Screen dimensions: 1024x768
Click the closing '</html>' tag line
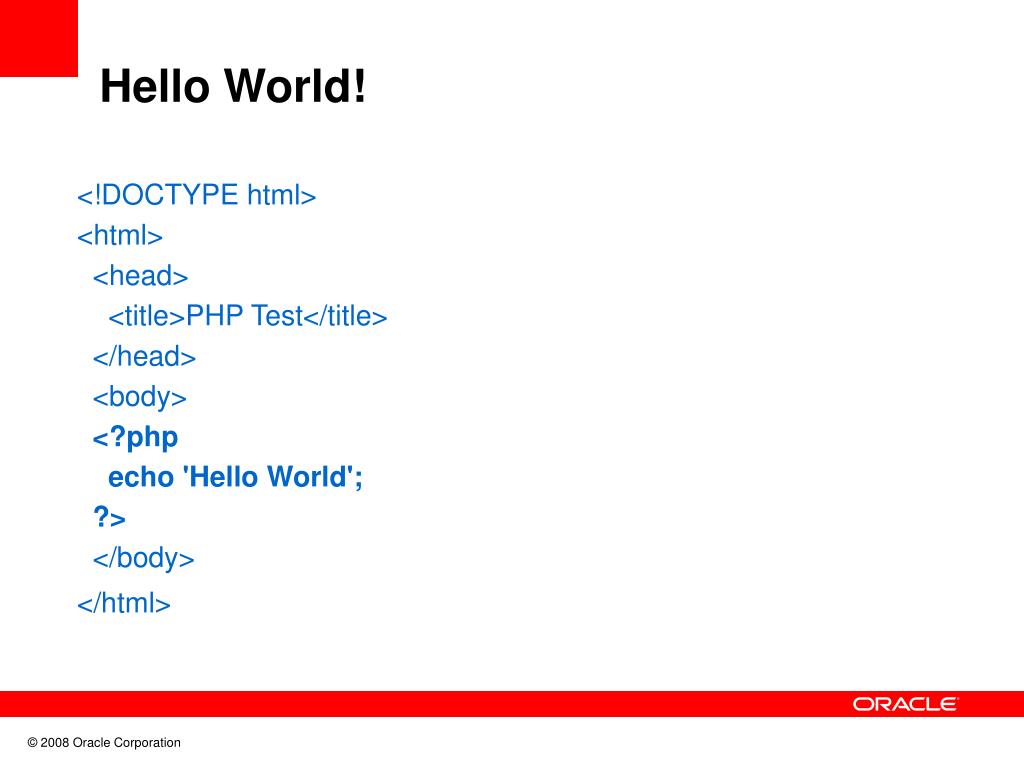[124, 603]
